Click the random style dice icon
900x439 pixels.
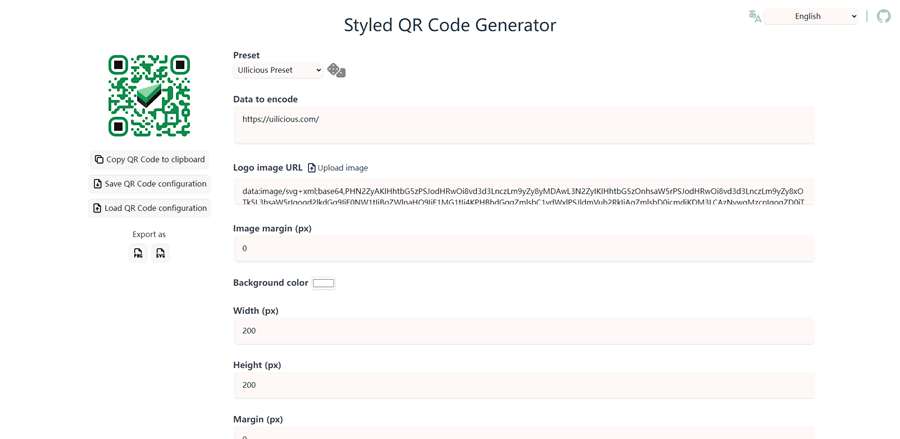pyautogui.click(x=336, y=70)
